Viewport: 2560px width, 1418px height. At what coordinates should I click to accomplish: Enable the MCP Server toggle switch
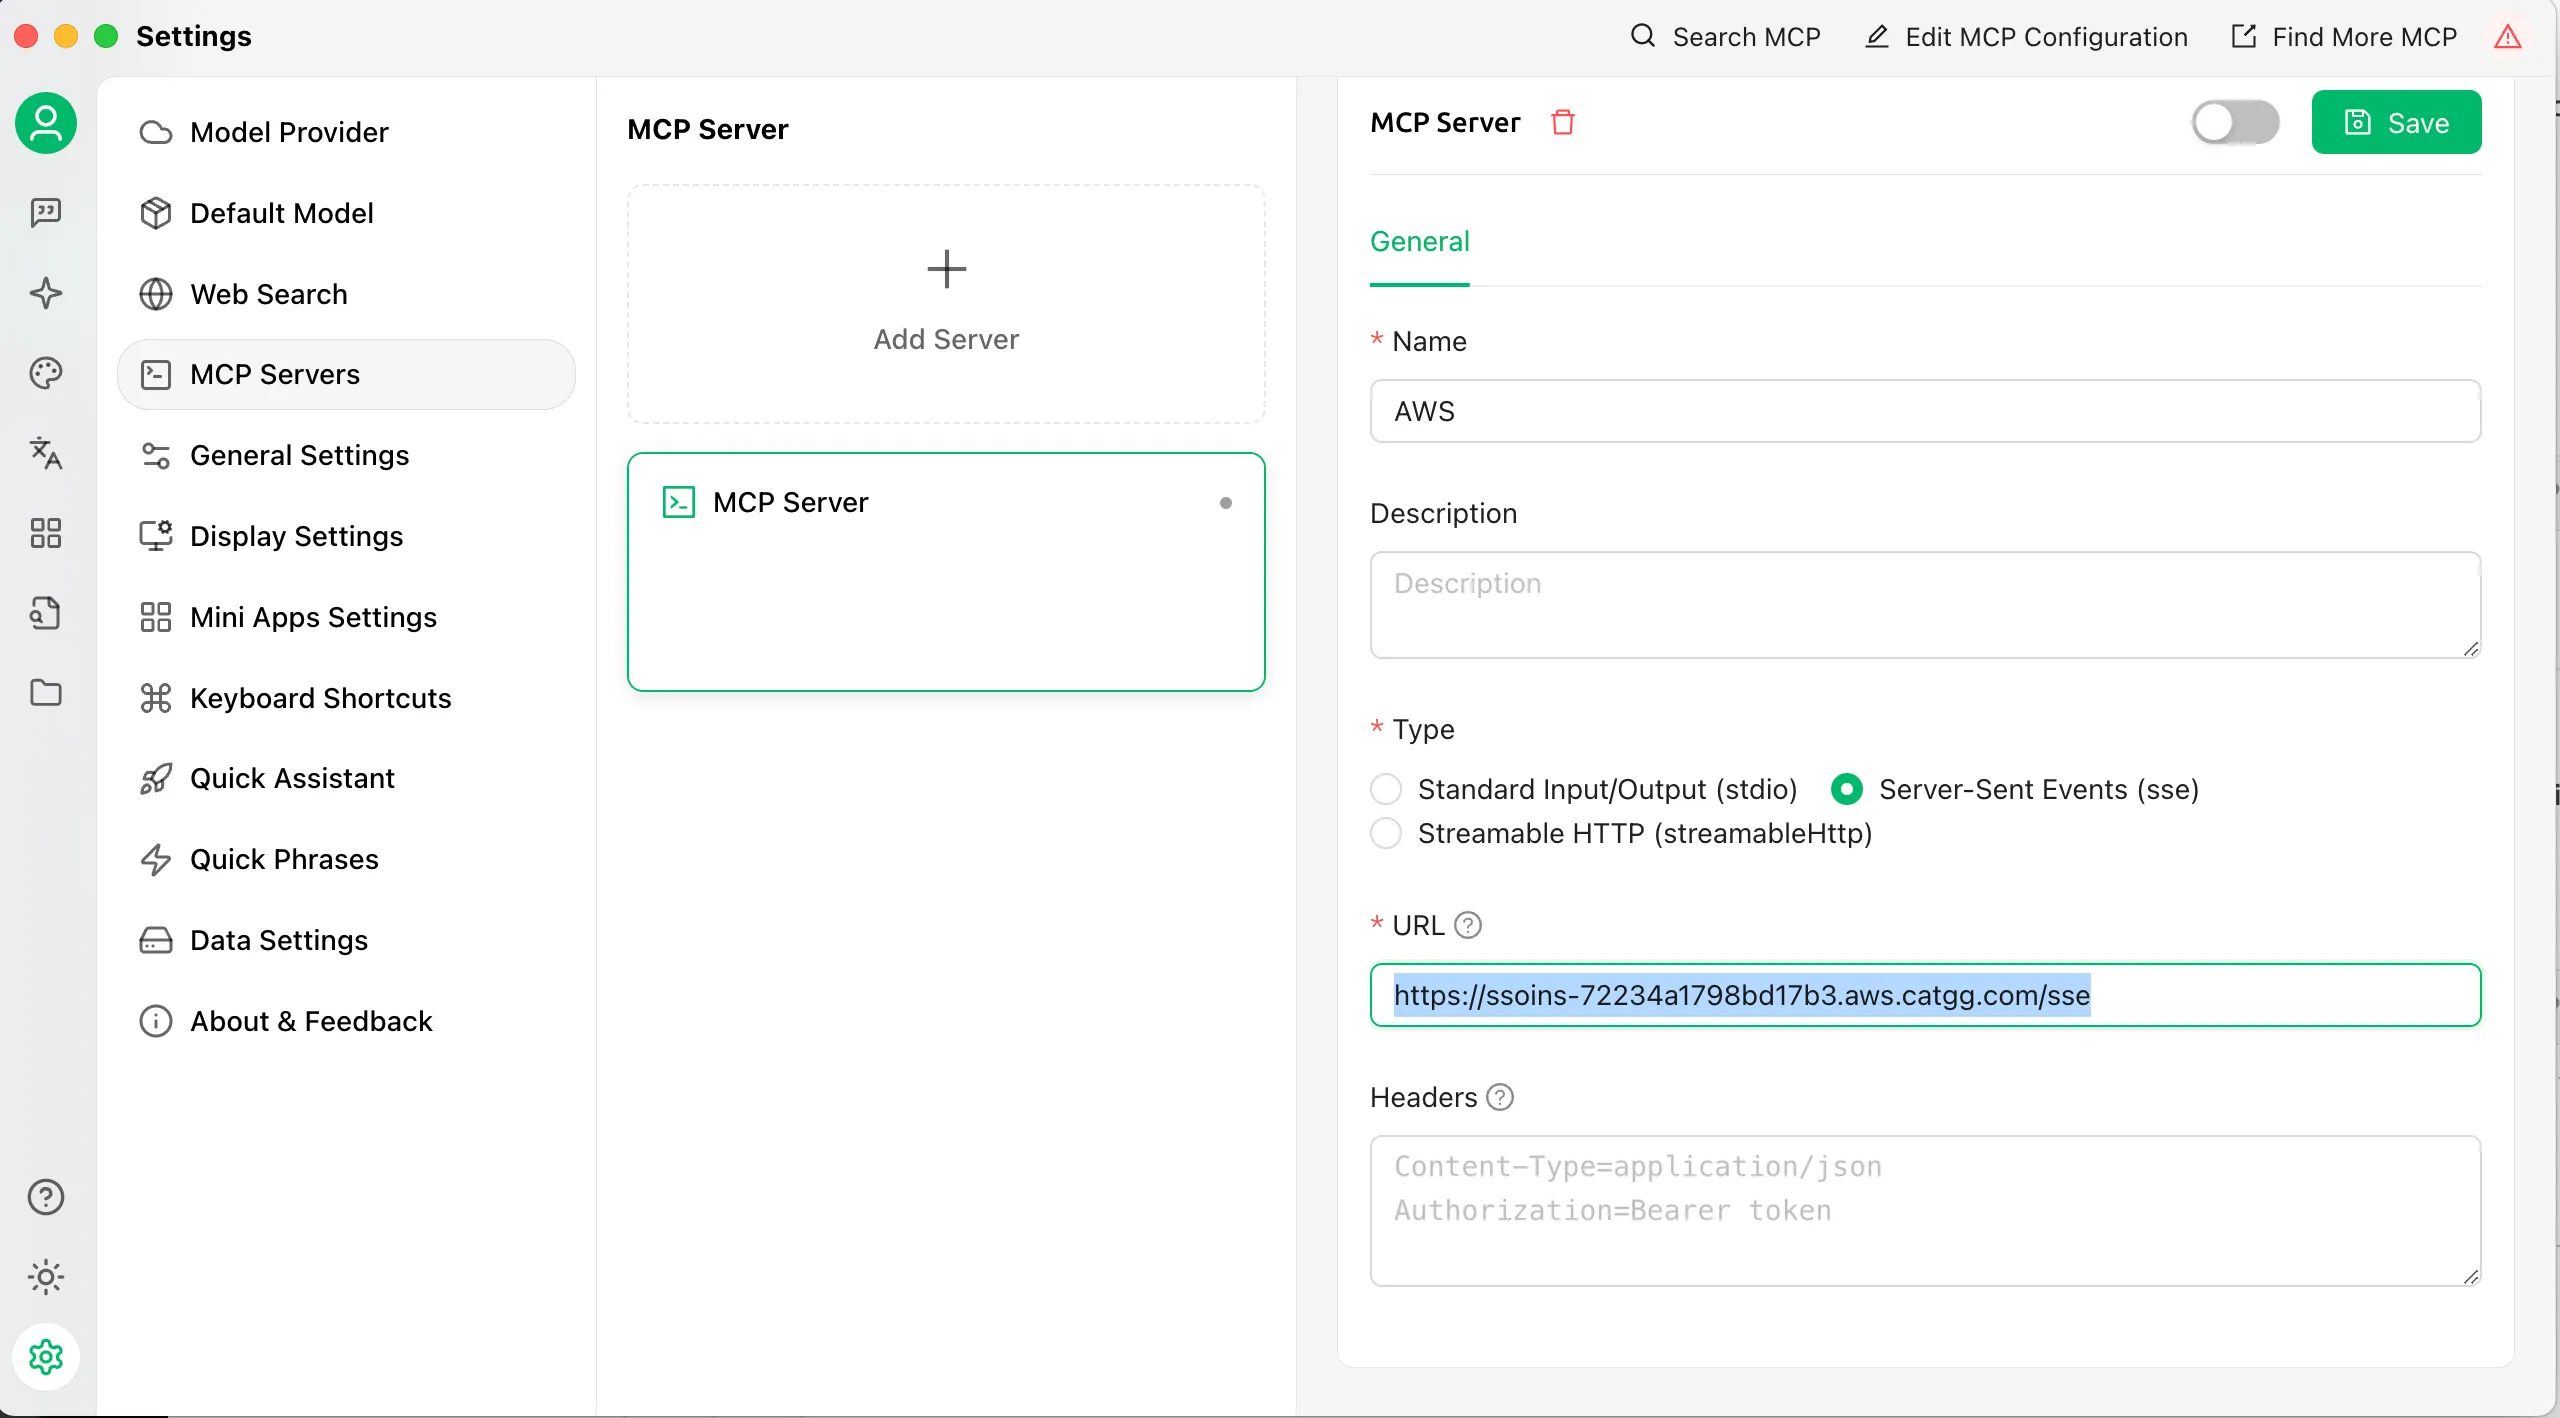pos(2235,122)
